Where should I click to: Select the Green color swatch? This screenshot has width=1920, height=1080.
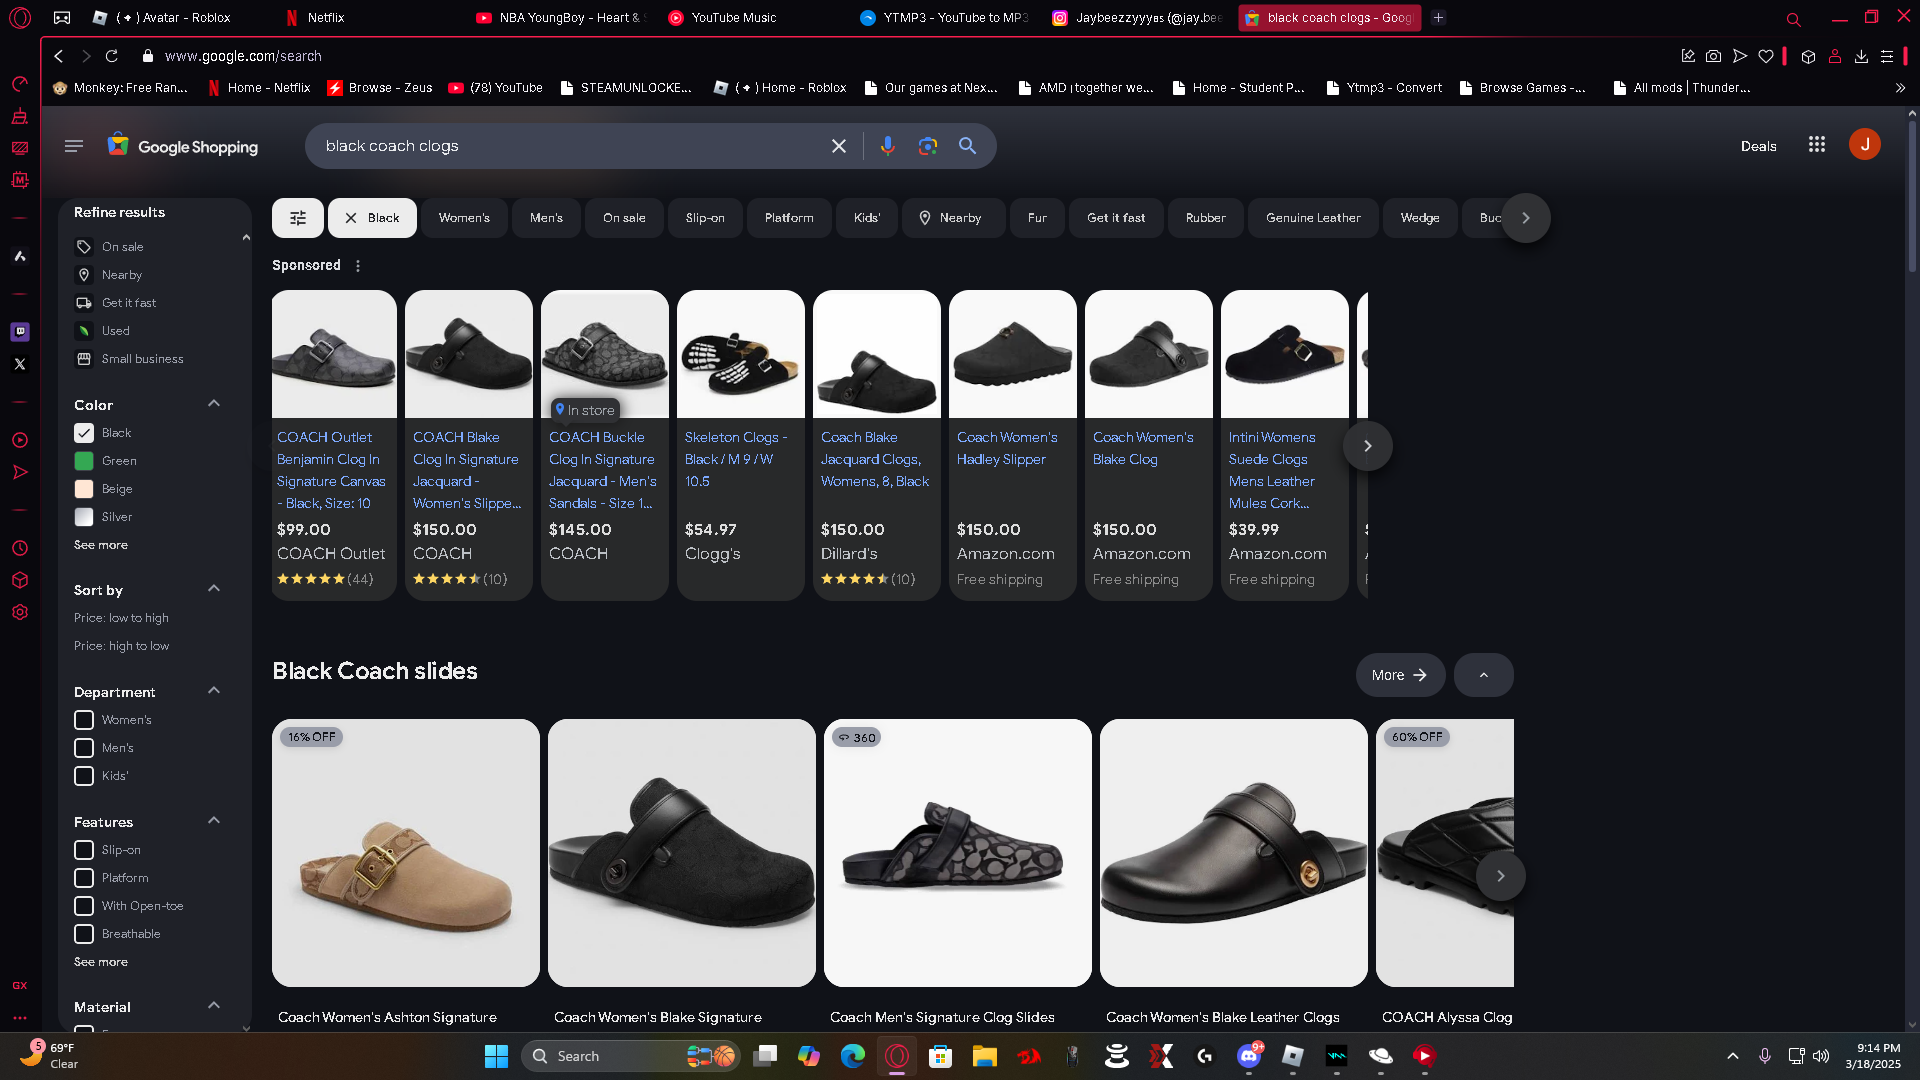(84, 461)
